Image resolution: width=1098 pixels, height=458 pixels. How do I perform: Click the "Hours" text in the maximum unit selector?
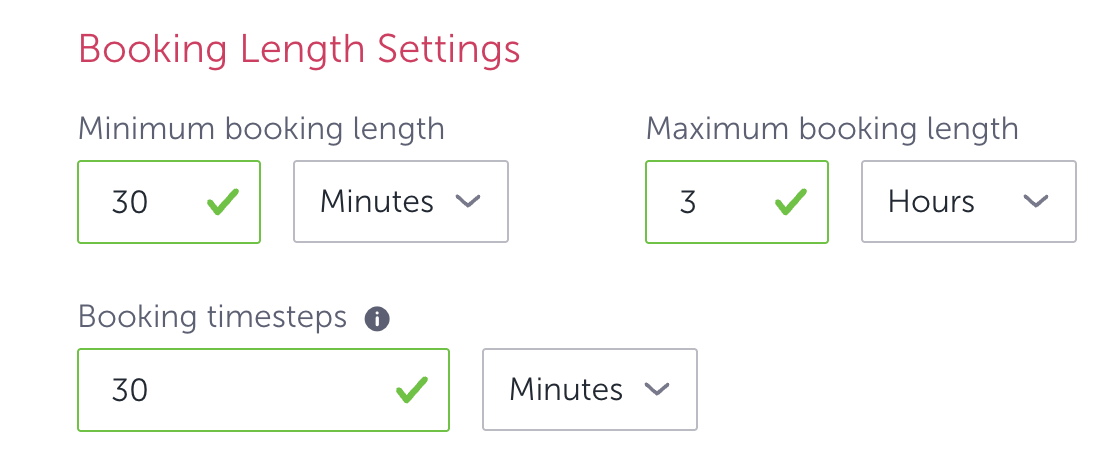pos(931,202)
